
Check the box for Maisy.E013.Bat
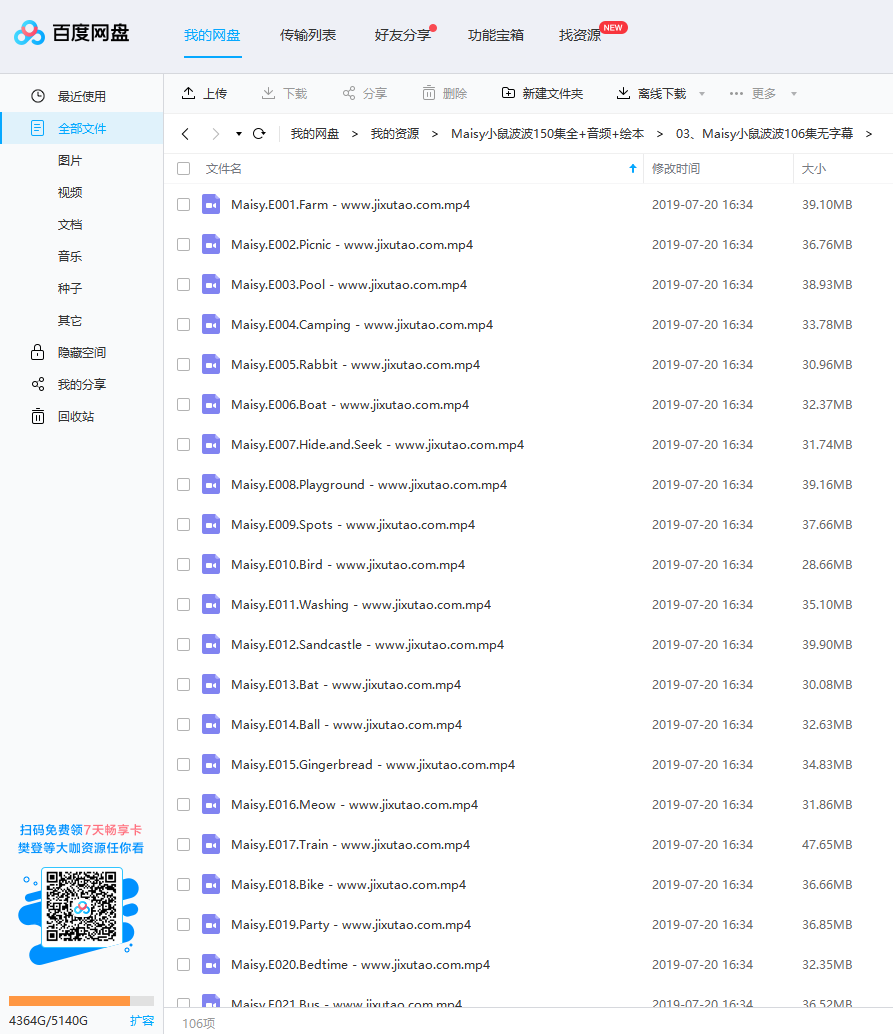click(183, 684)
